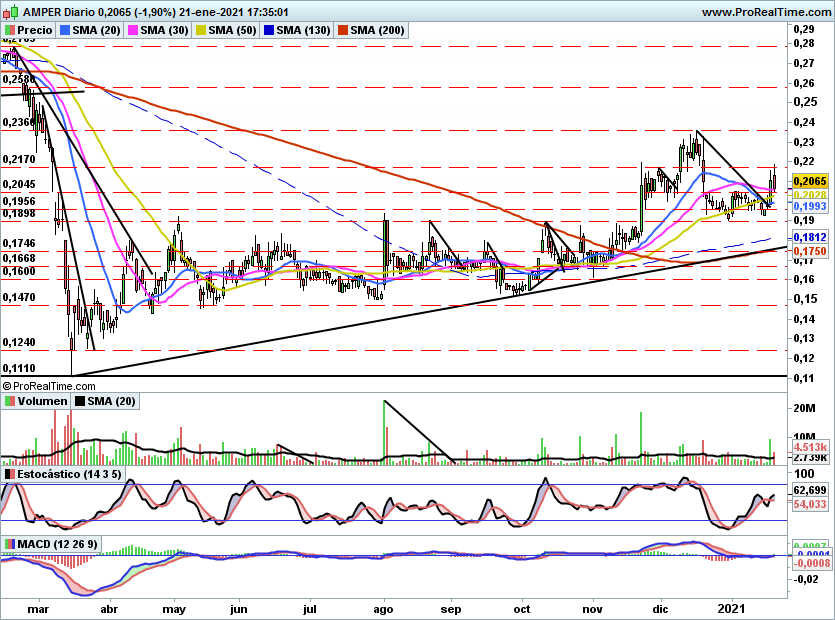The height and width of the screenshot is (620, 835).
Task: Click the candlestick icon beside AMPER title
Action: pyautogui.click(x=11, y=11)
